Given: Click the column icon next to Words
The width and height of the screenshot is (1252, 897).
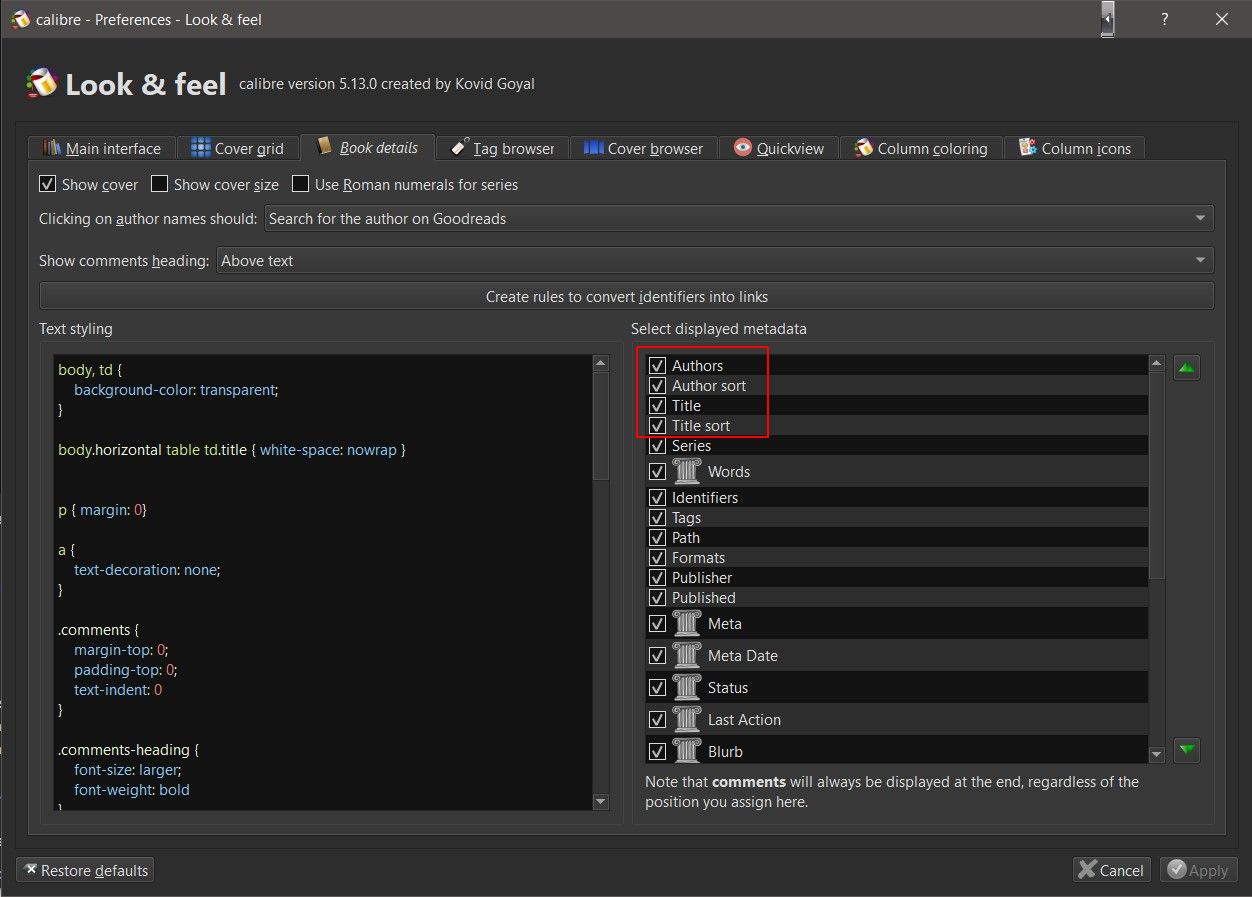Looking at the screenshot, I should click(x=687, y=472).
